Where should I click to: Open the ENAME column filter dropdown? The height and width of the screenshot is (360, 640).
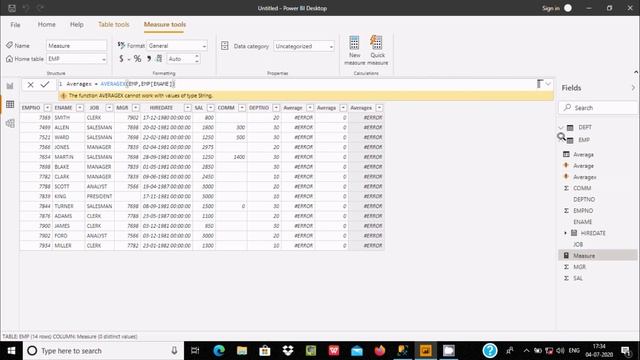click(80, 108)
